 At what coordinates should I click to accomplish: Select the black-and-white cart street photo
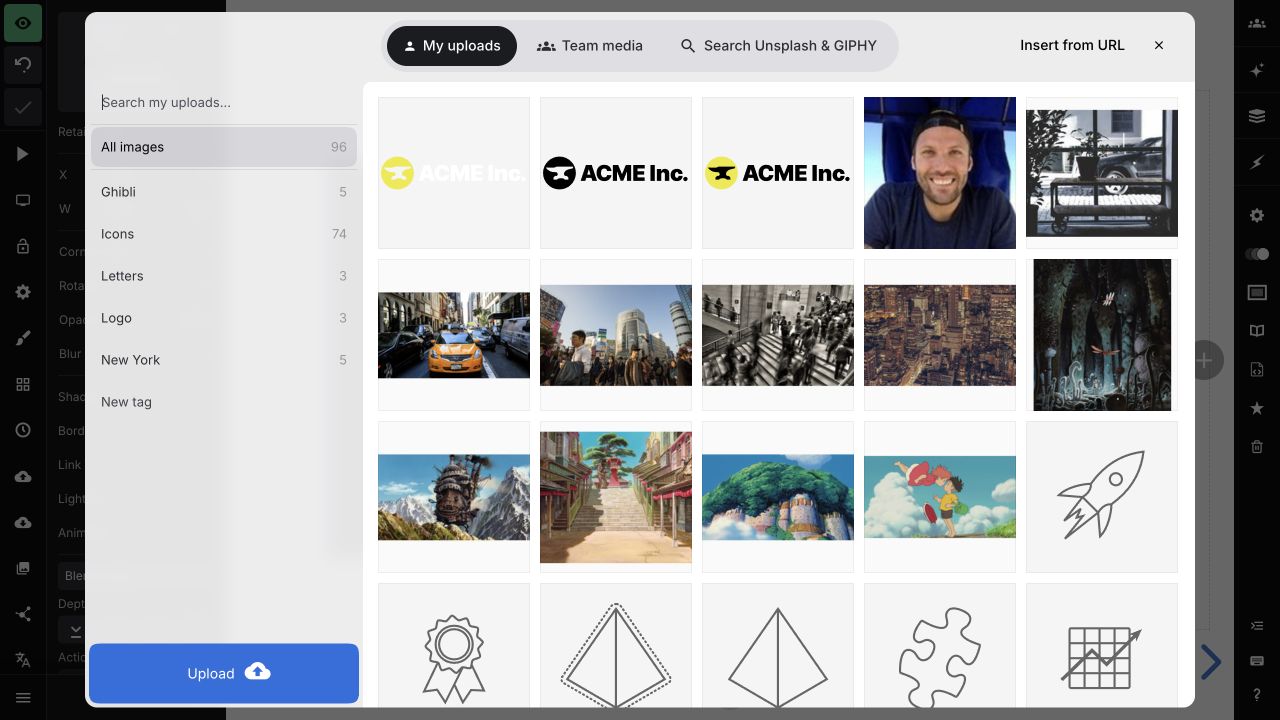click(x=1102, y=173)
